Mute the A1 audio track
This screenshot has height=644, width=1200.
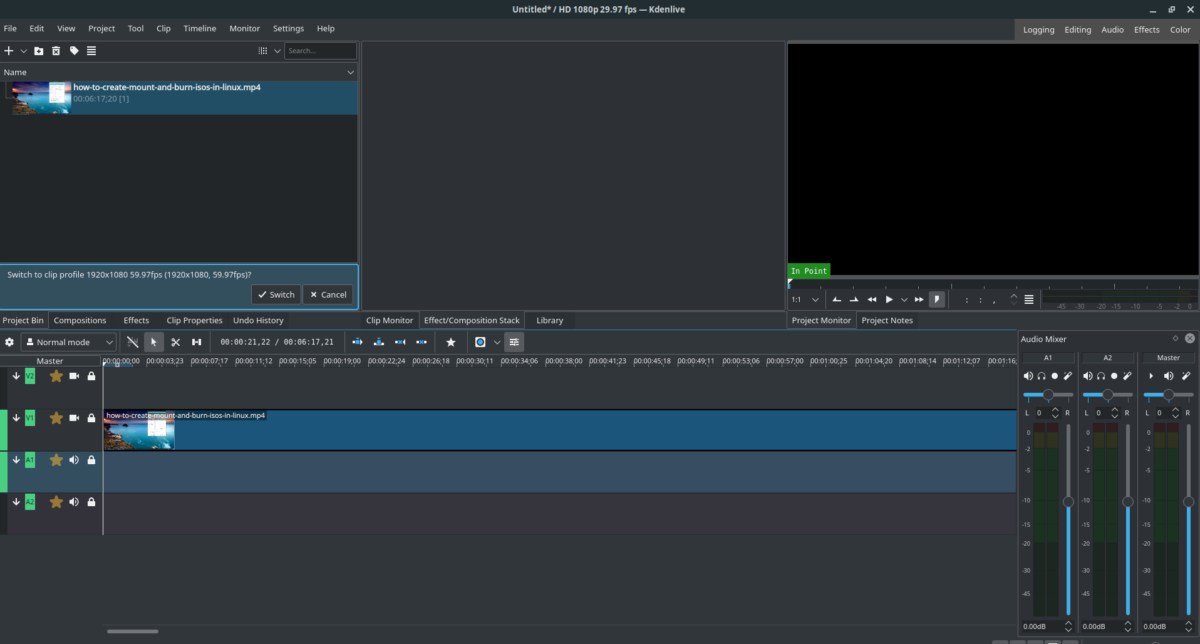point(73,460)
